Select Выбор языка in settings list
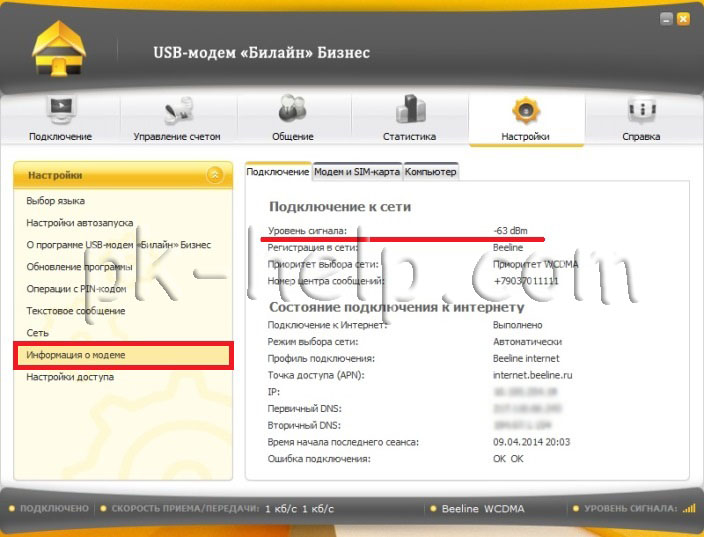Viewport: 704px width, 537px height. pyautogui.click(x=56, y=201)
